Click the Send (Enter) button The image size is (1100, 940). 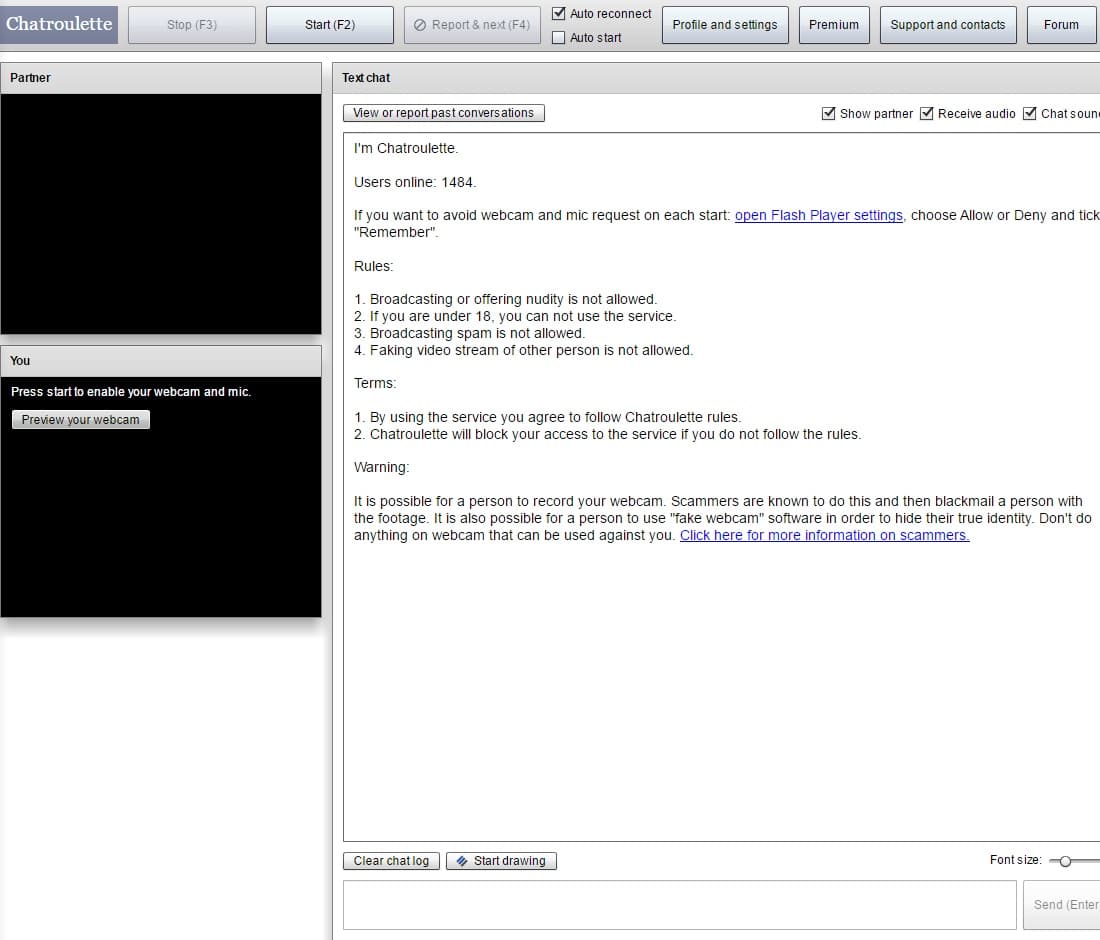[1062, 905]
